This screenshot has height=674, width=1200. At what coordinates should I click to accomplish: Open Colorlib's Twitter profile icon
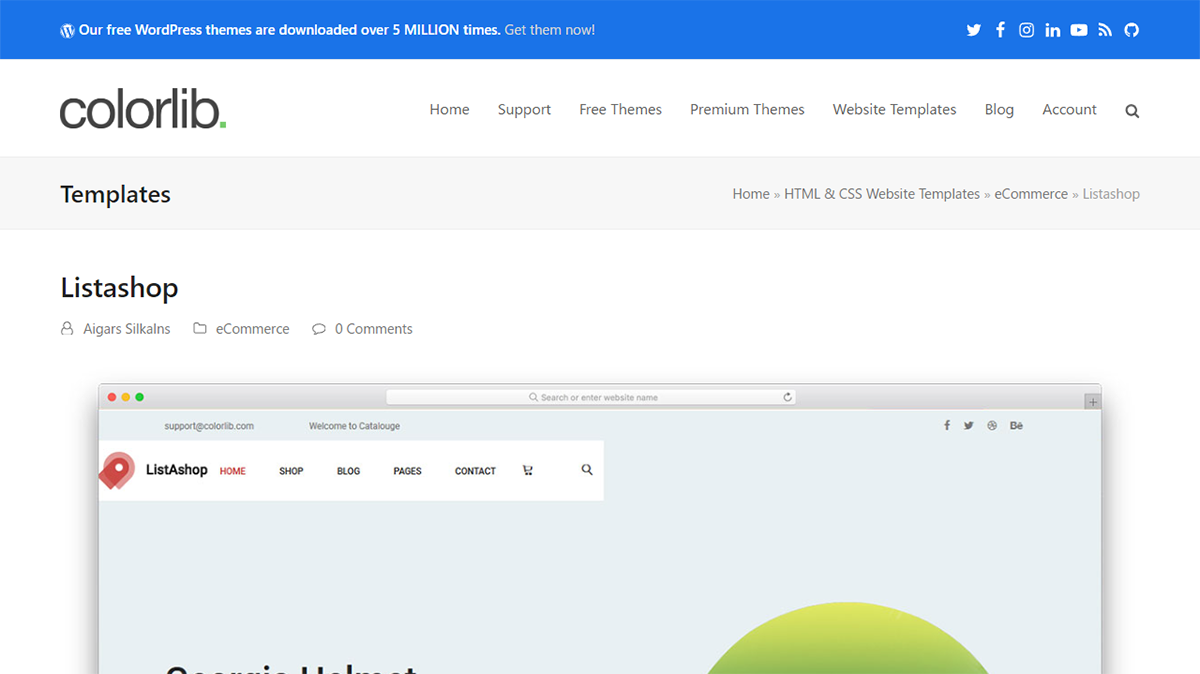point(973,29)
